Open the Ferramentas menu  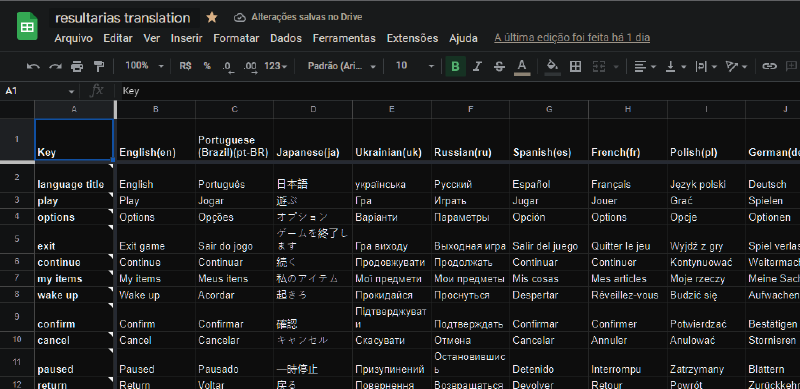tap(344, 38)
